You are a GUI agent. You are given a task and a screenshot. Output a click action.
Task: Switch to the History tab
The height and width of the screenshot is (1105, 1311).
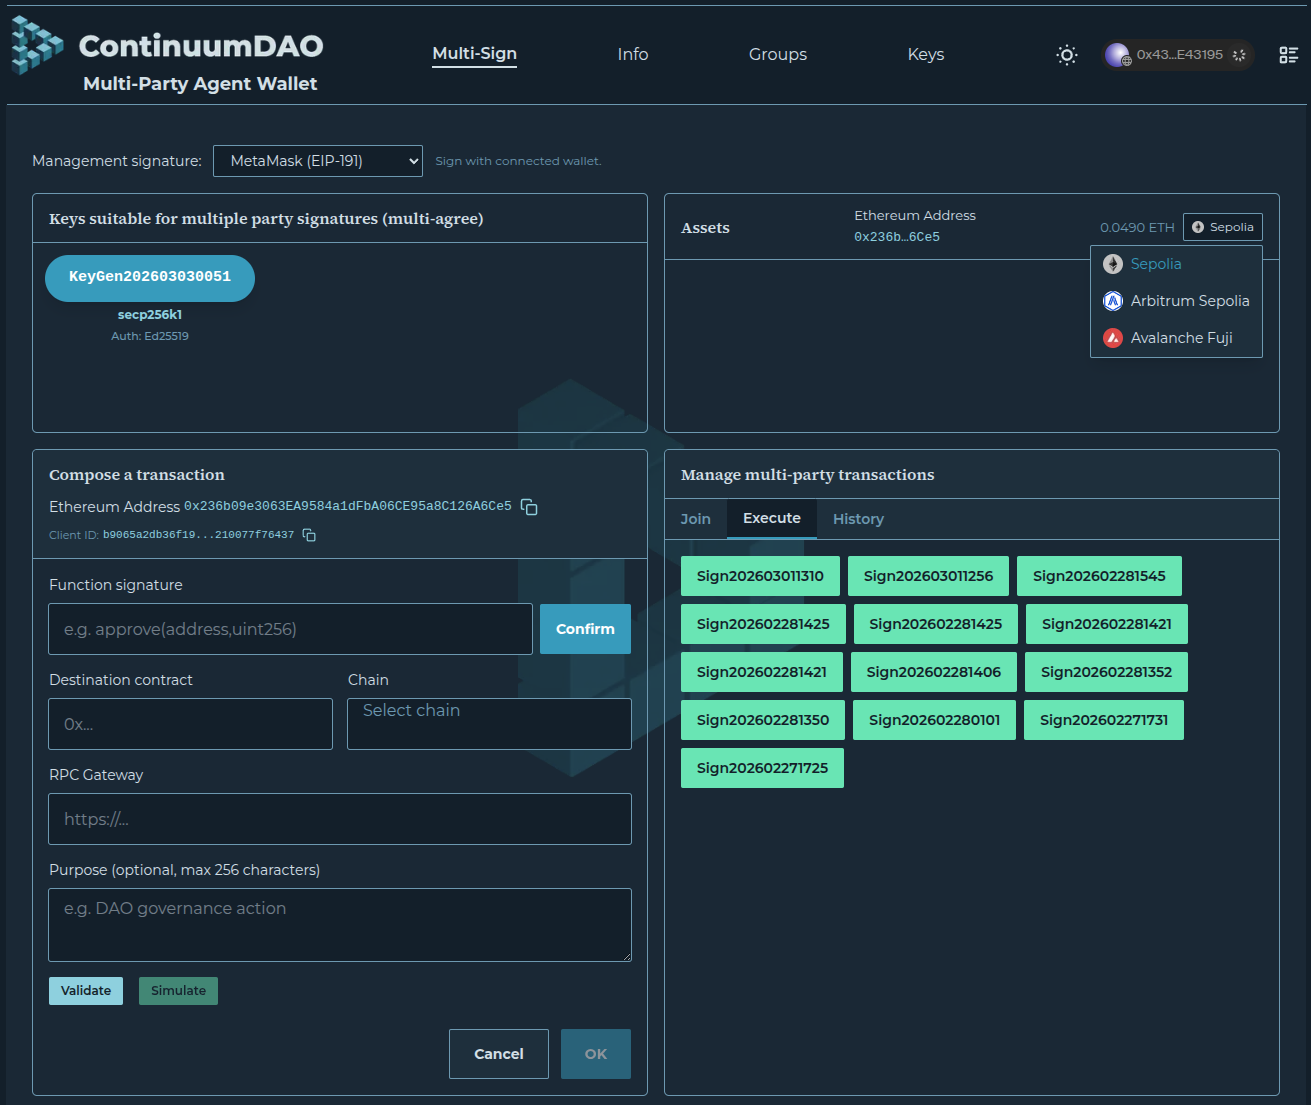coord(858,519)
